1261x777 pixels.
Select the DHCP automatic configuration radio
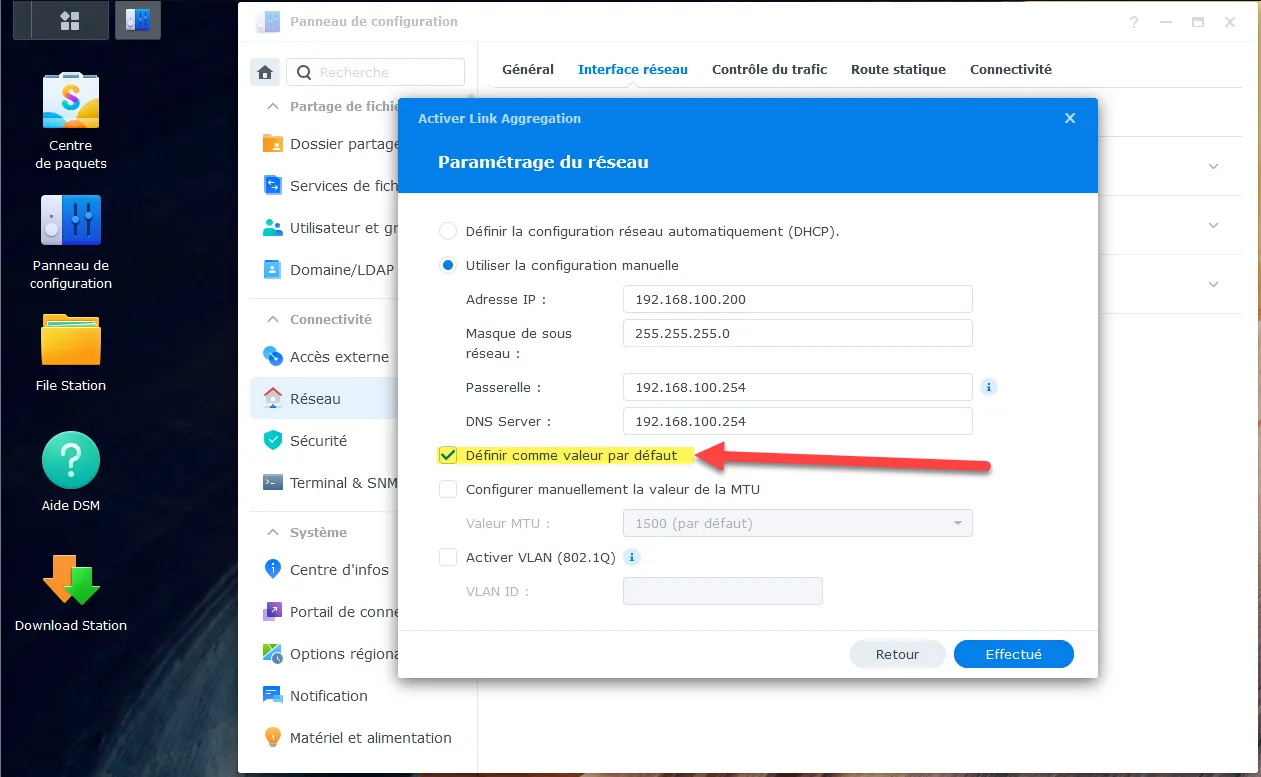tap(448, 231)
